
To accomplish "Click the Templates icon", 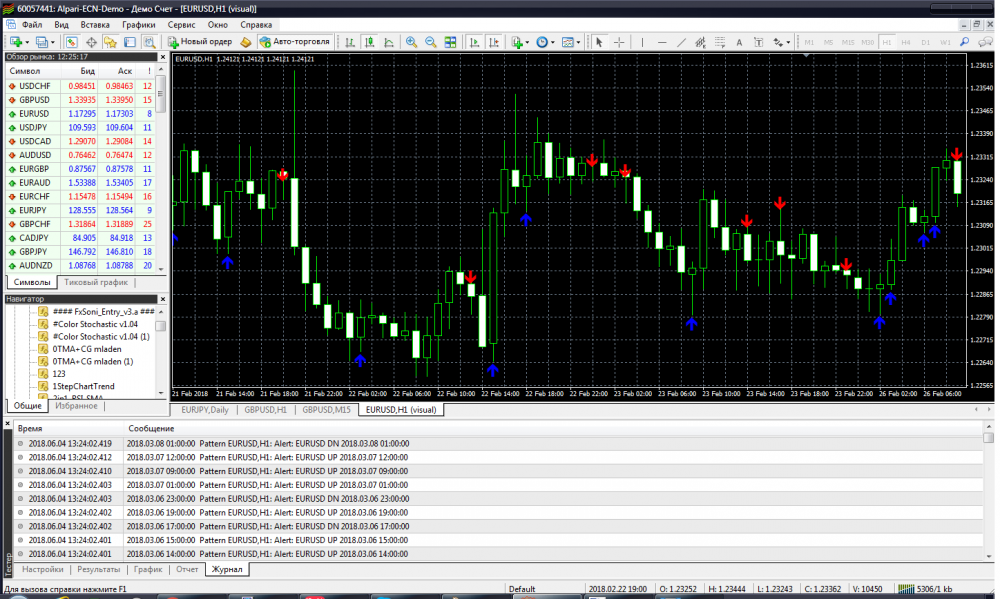I will [x=568, y=42].
